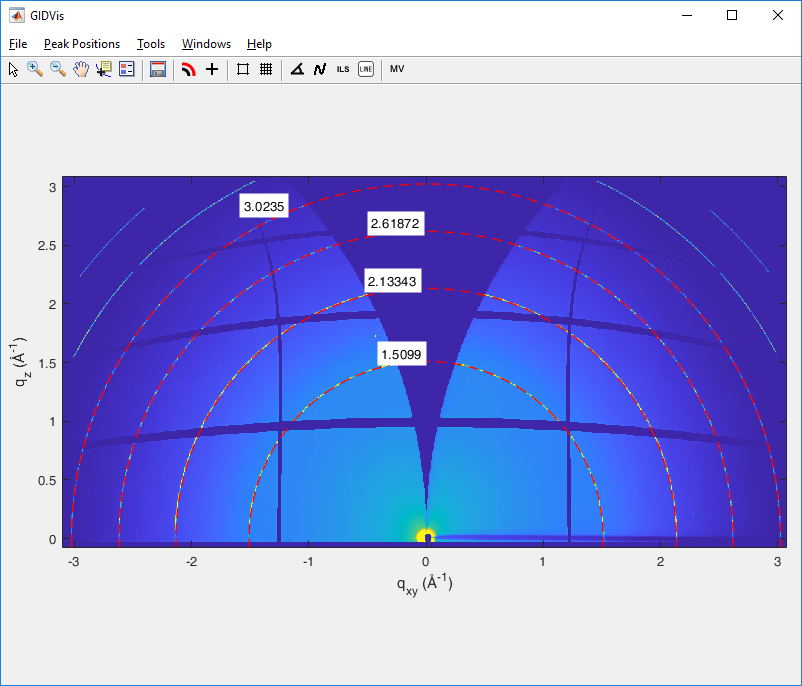
Task: Click the MV toolbar button
Action: [x=397, y=69]
